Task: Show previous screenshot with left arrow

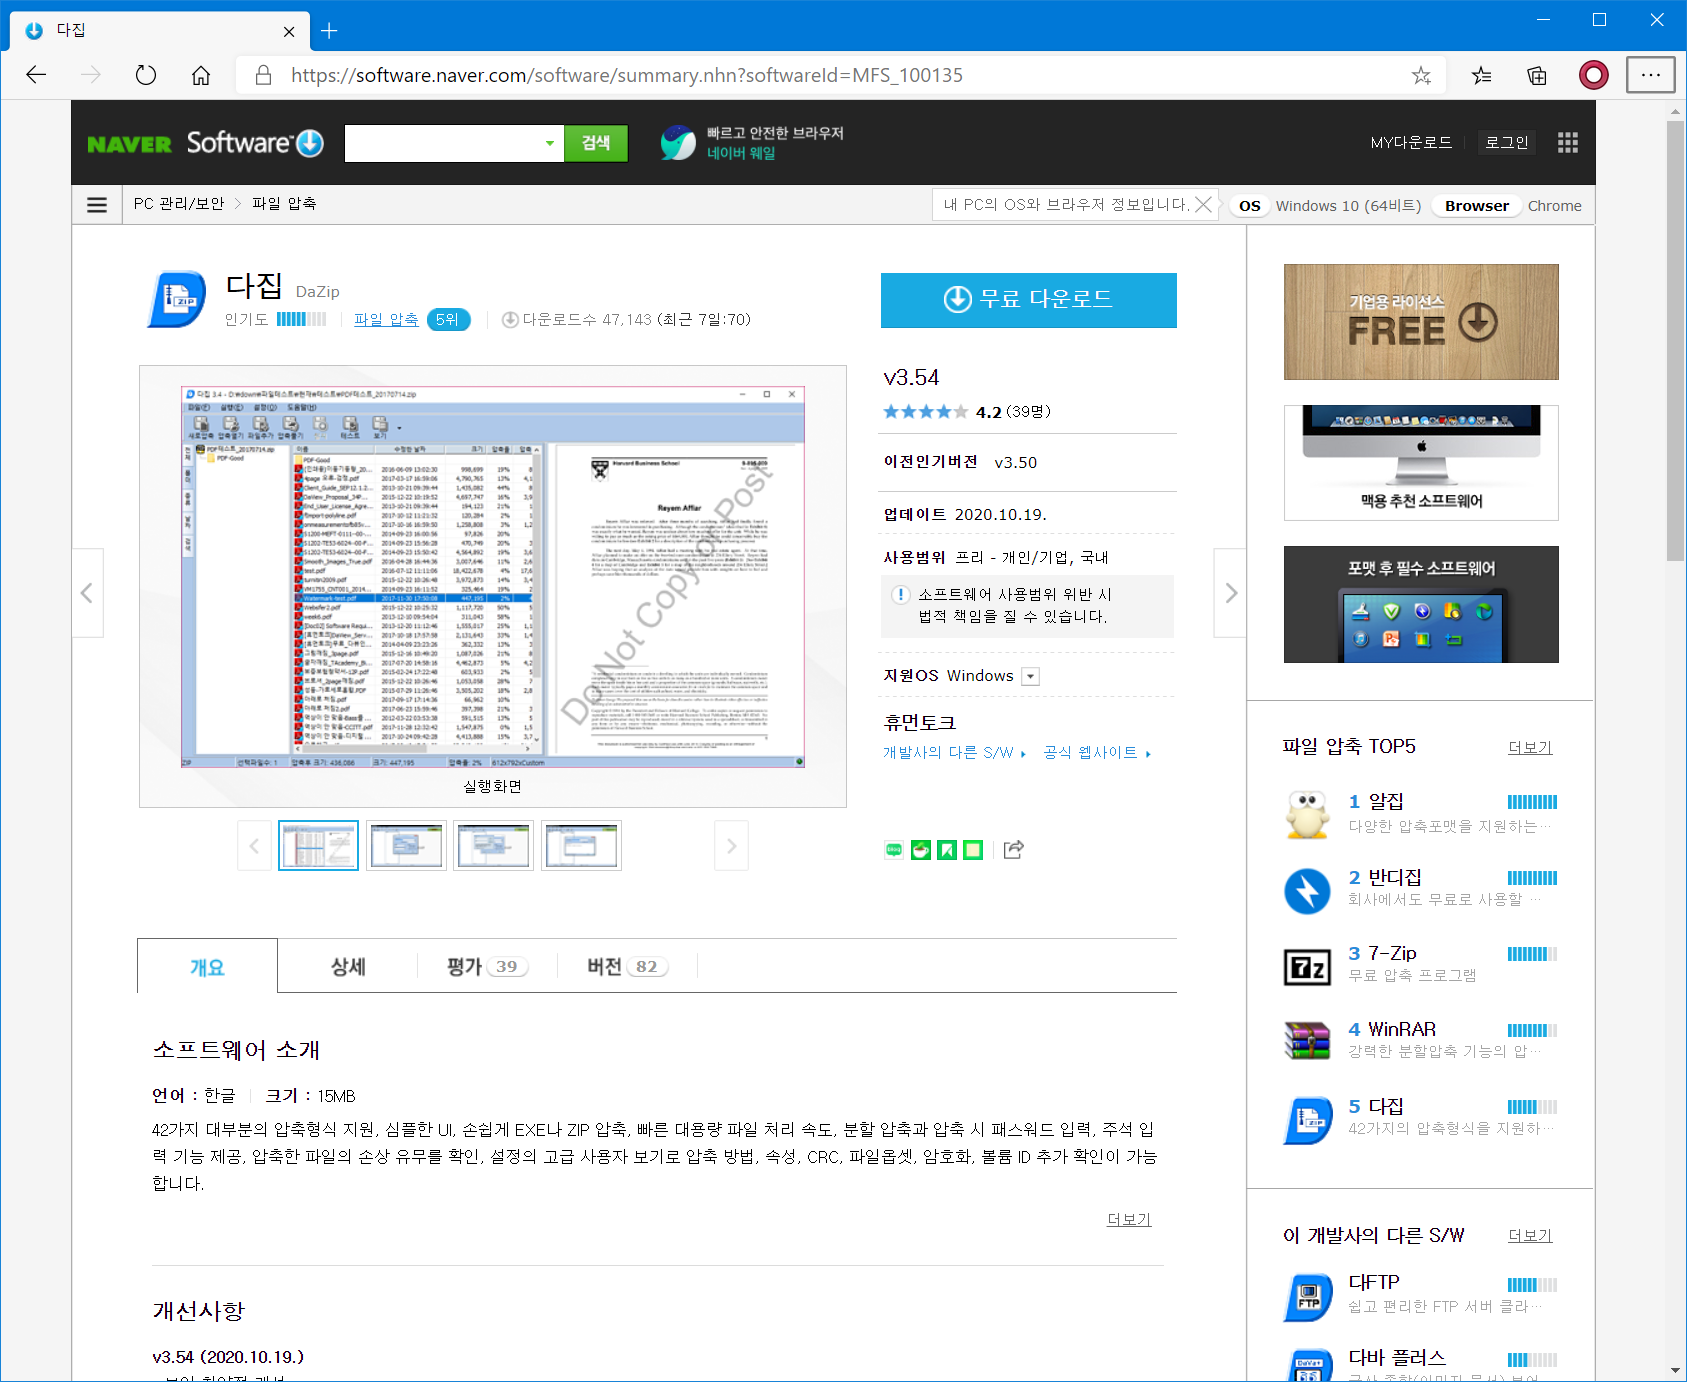Action: (87, 593)
